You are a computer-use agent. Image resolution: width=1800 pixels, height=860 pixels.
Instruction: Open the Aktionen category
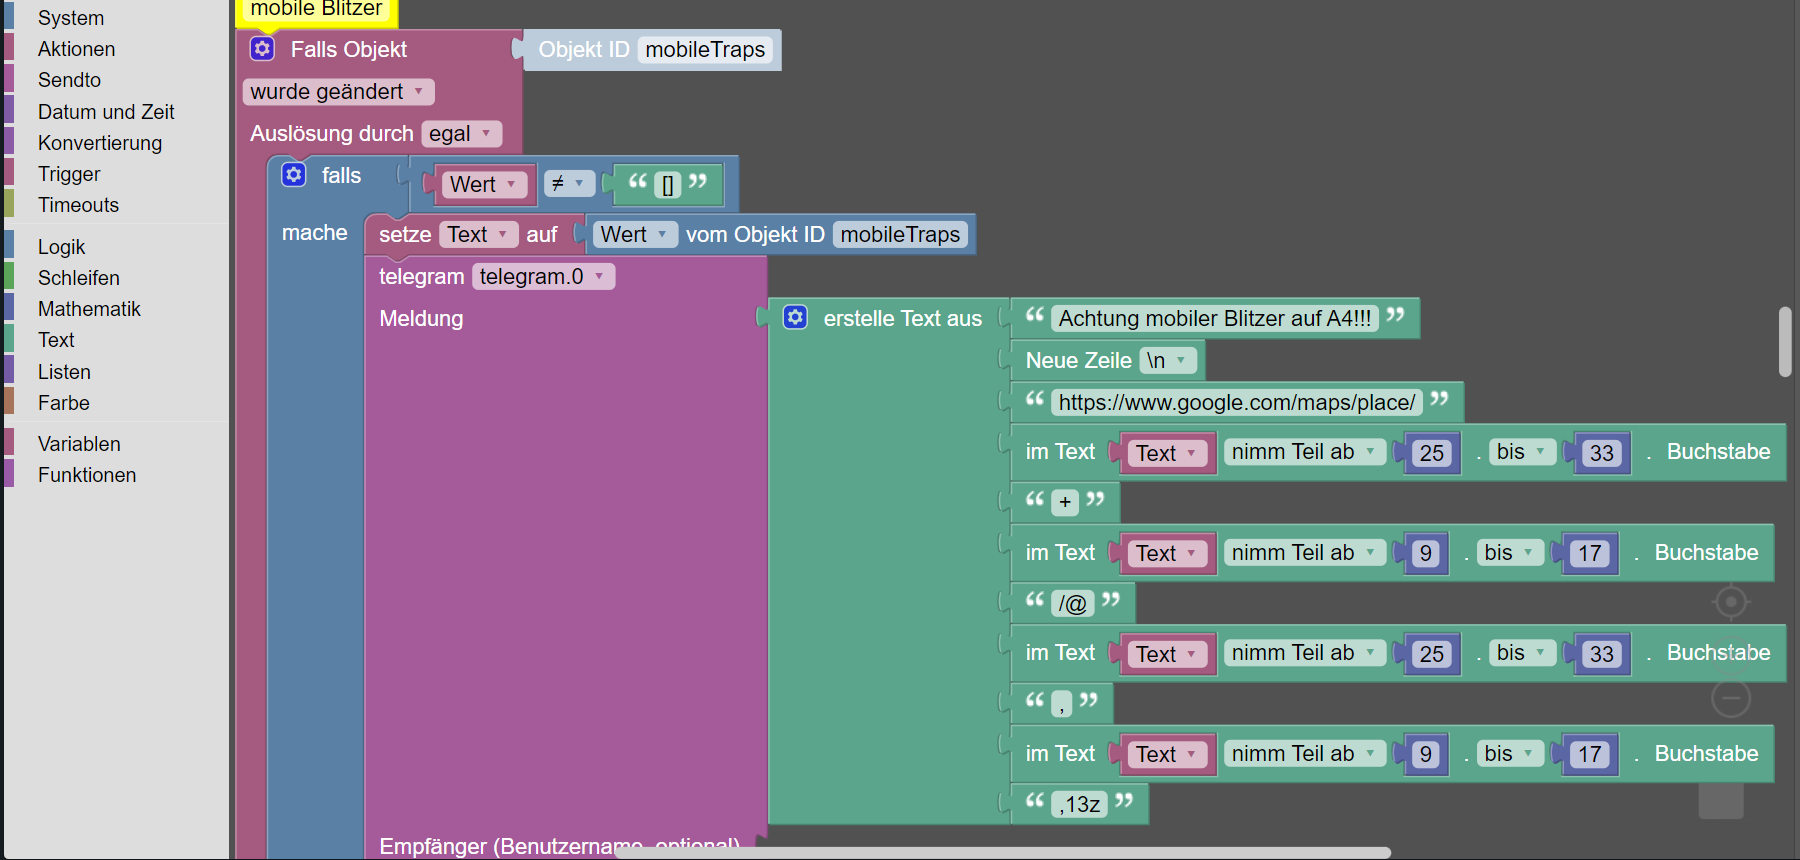(76, 49)
